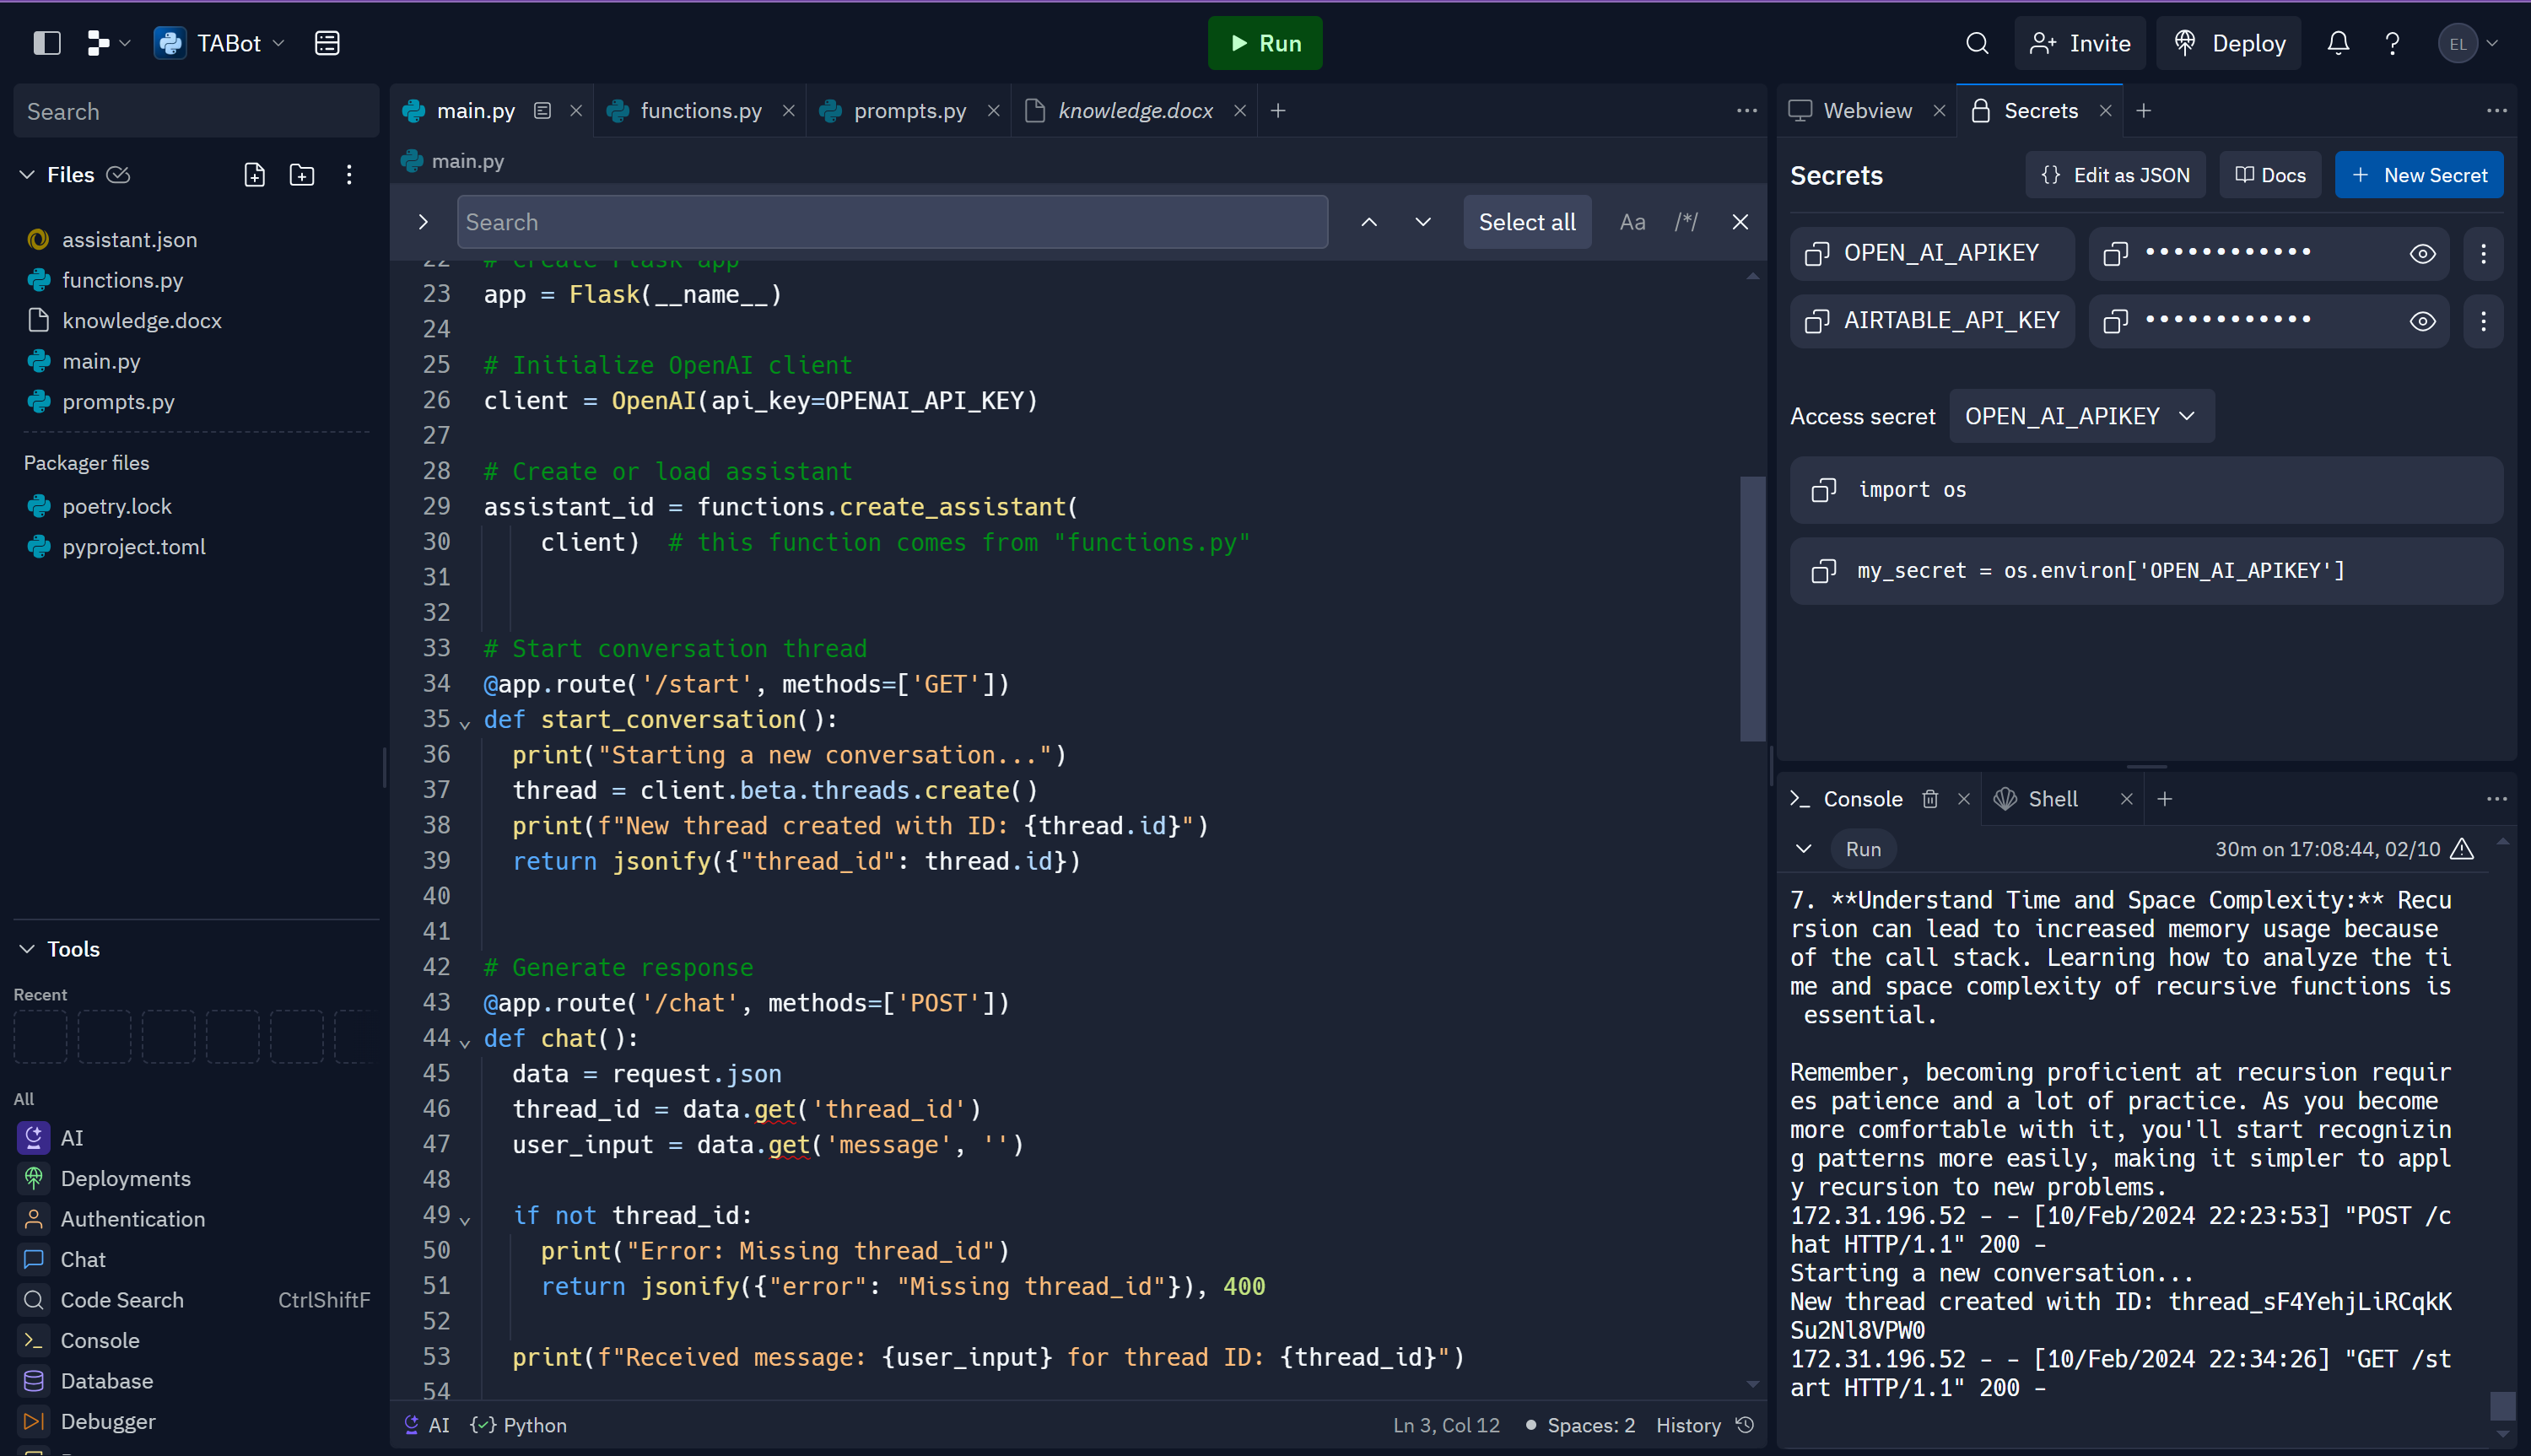Toggle match case (Aa) in search
Screen dimensions: 2531x1456
1632,222
